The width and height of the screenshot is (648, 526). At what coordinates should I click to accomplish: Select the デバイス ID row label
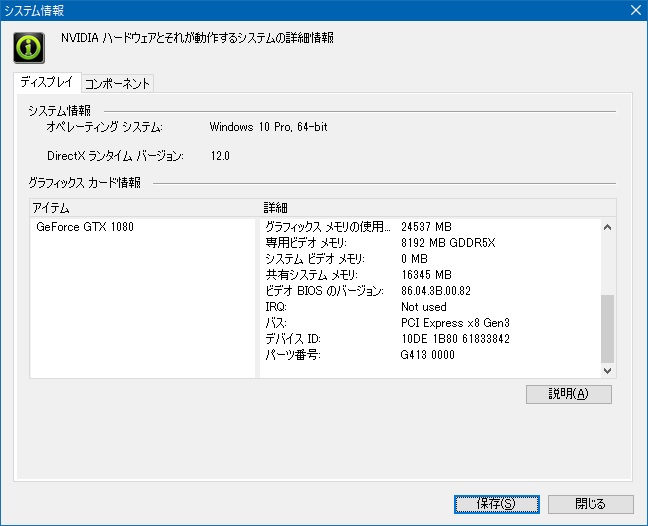tap(293, 339)
